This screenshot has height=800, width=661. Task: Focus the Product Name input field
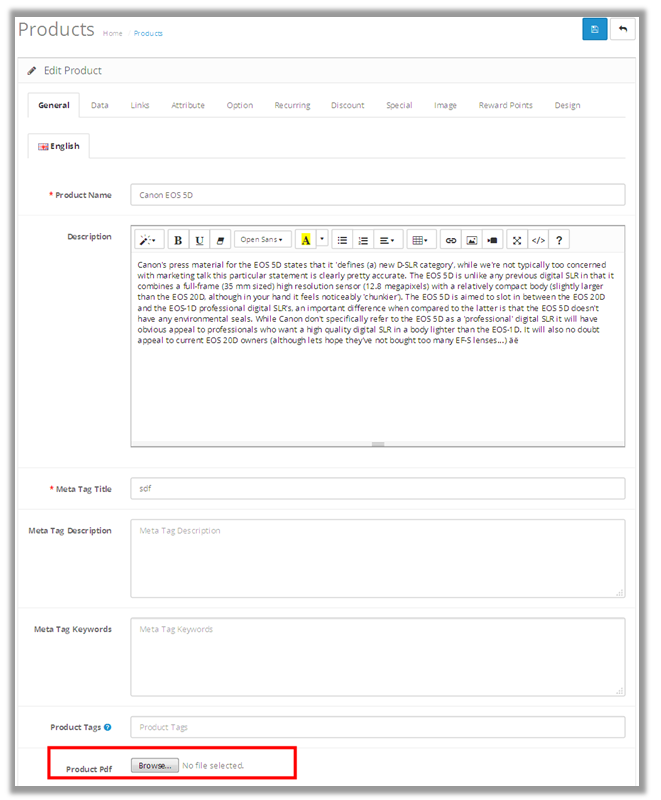pyautogui.click(x=377, y=195)
